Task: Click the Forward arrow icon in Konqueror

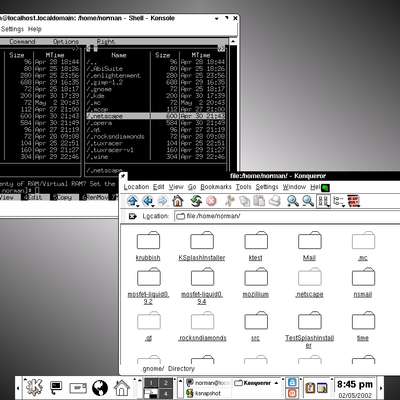Action: [162, 201]
